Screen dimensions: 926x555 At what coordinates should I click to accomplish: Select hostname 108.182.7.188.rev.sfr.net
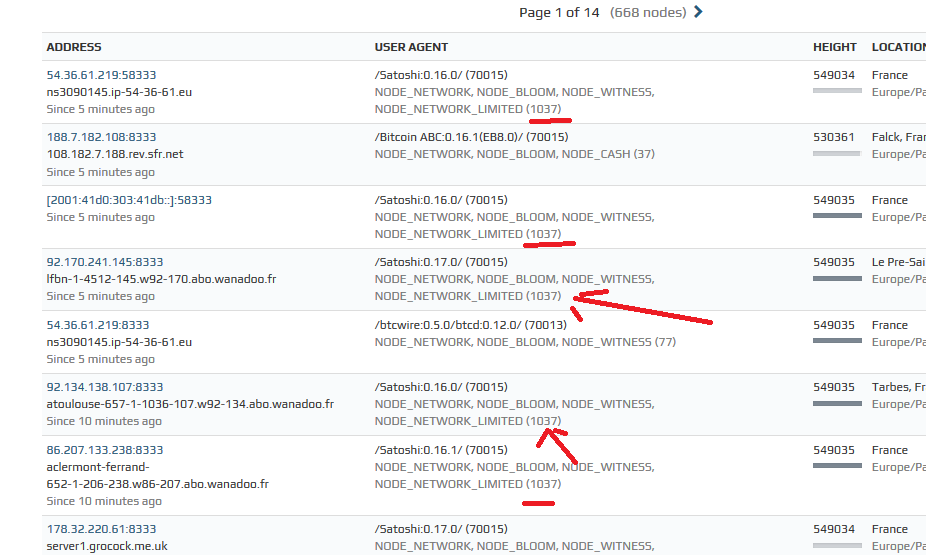pos(115,154)
